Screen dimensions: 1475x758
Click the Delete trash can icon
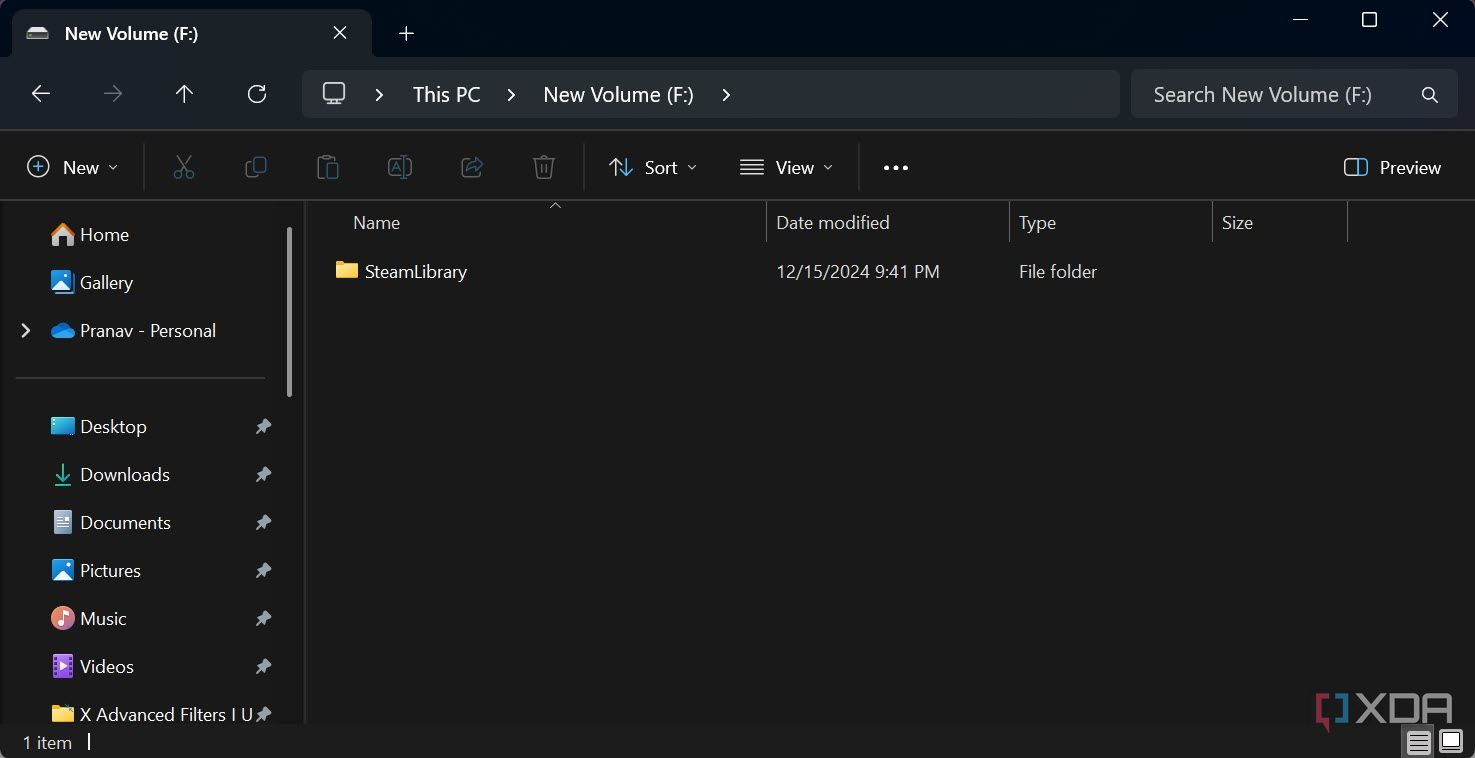[x=544, y=167]
